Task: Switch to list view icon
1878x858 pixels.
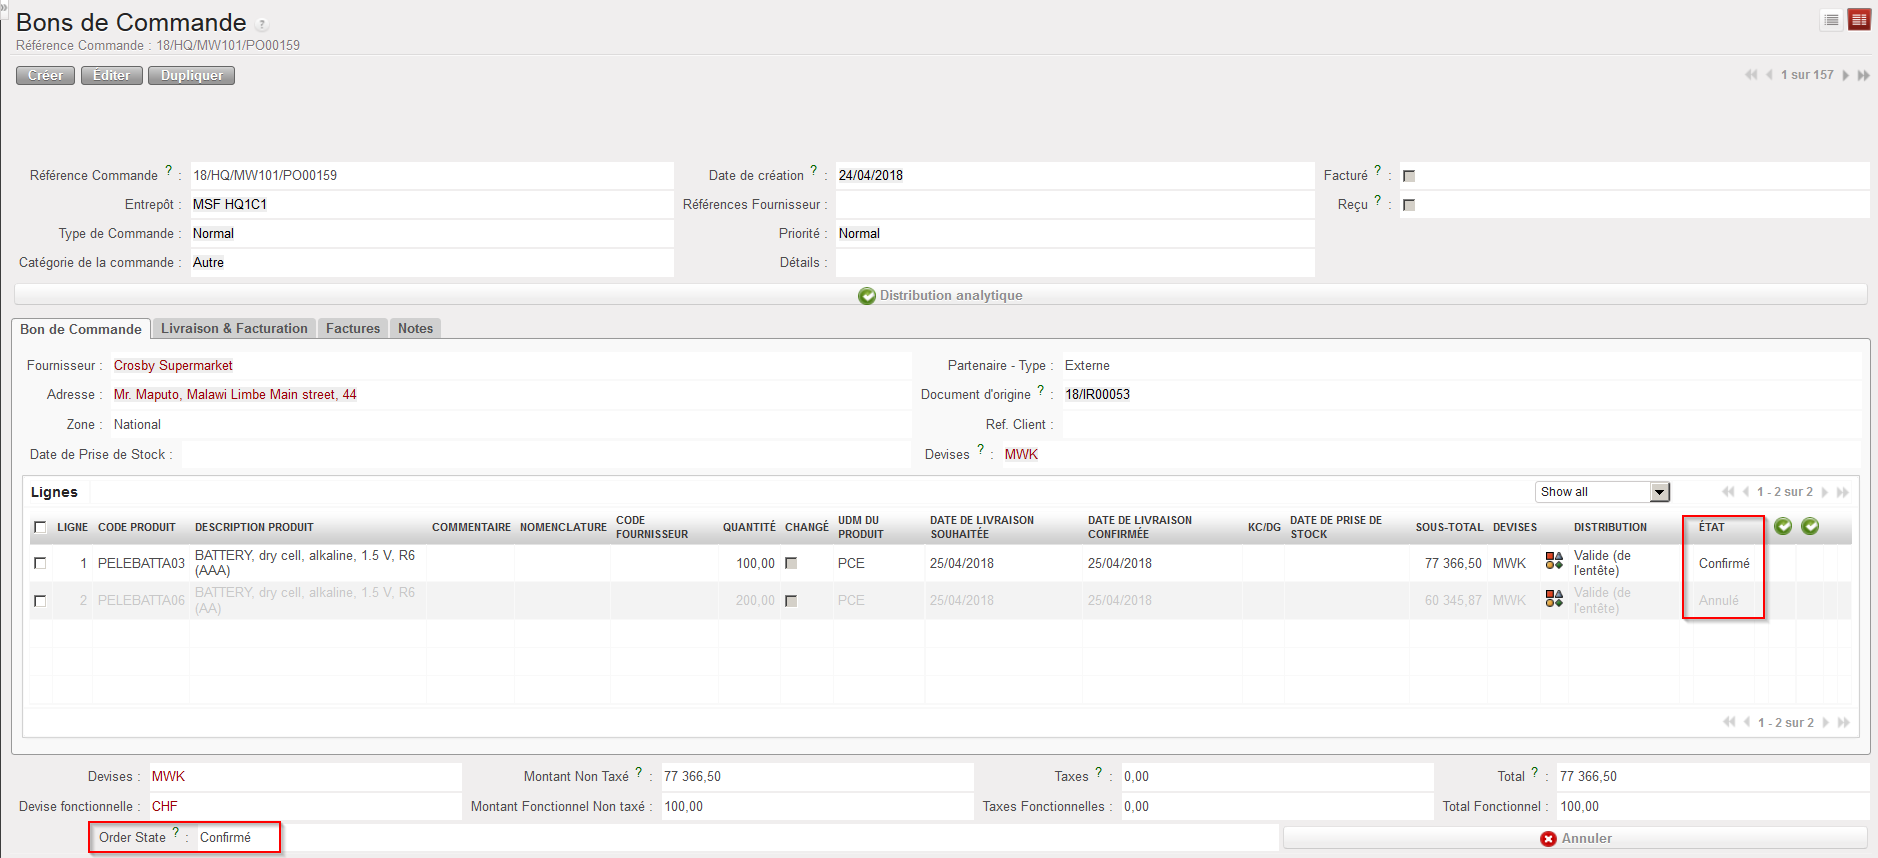Action: (x=1831, y=20)
